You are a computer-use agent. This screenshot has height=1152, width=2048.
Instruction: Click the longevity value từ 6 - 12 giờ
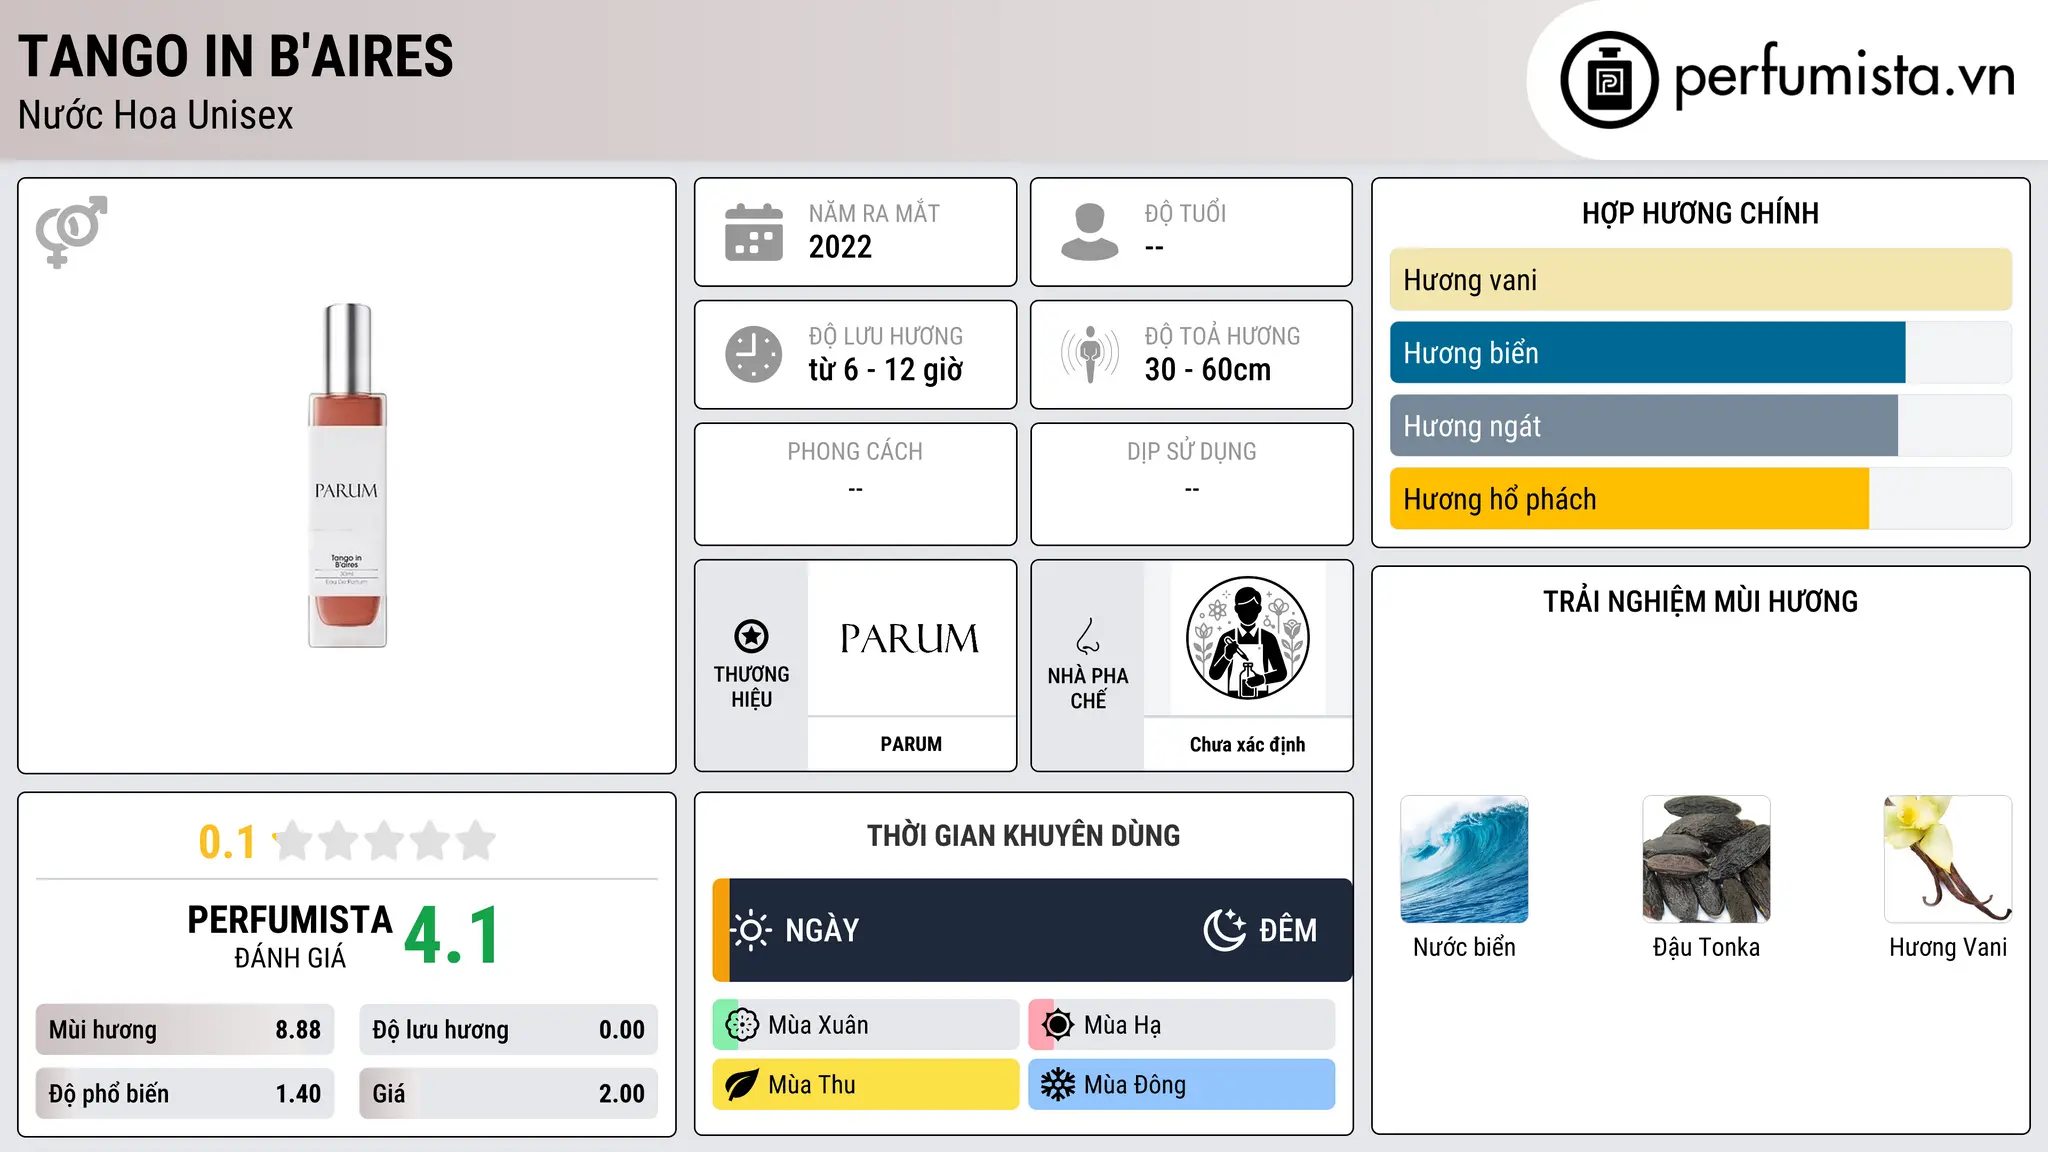pyautogui.click(x=886, y=370)
